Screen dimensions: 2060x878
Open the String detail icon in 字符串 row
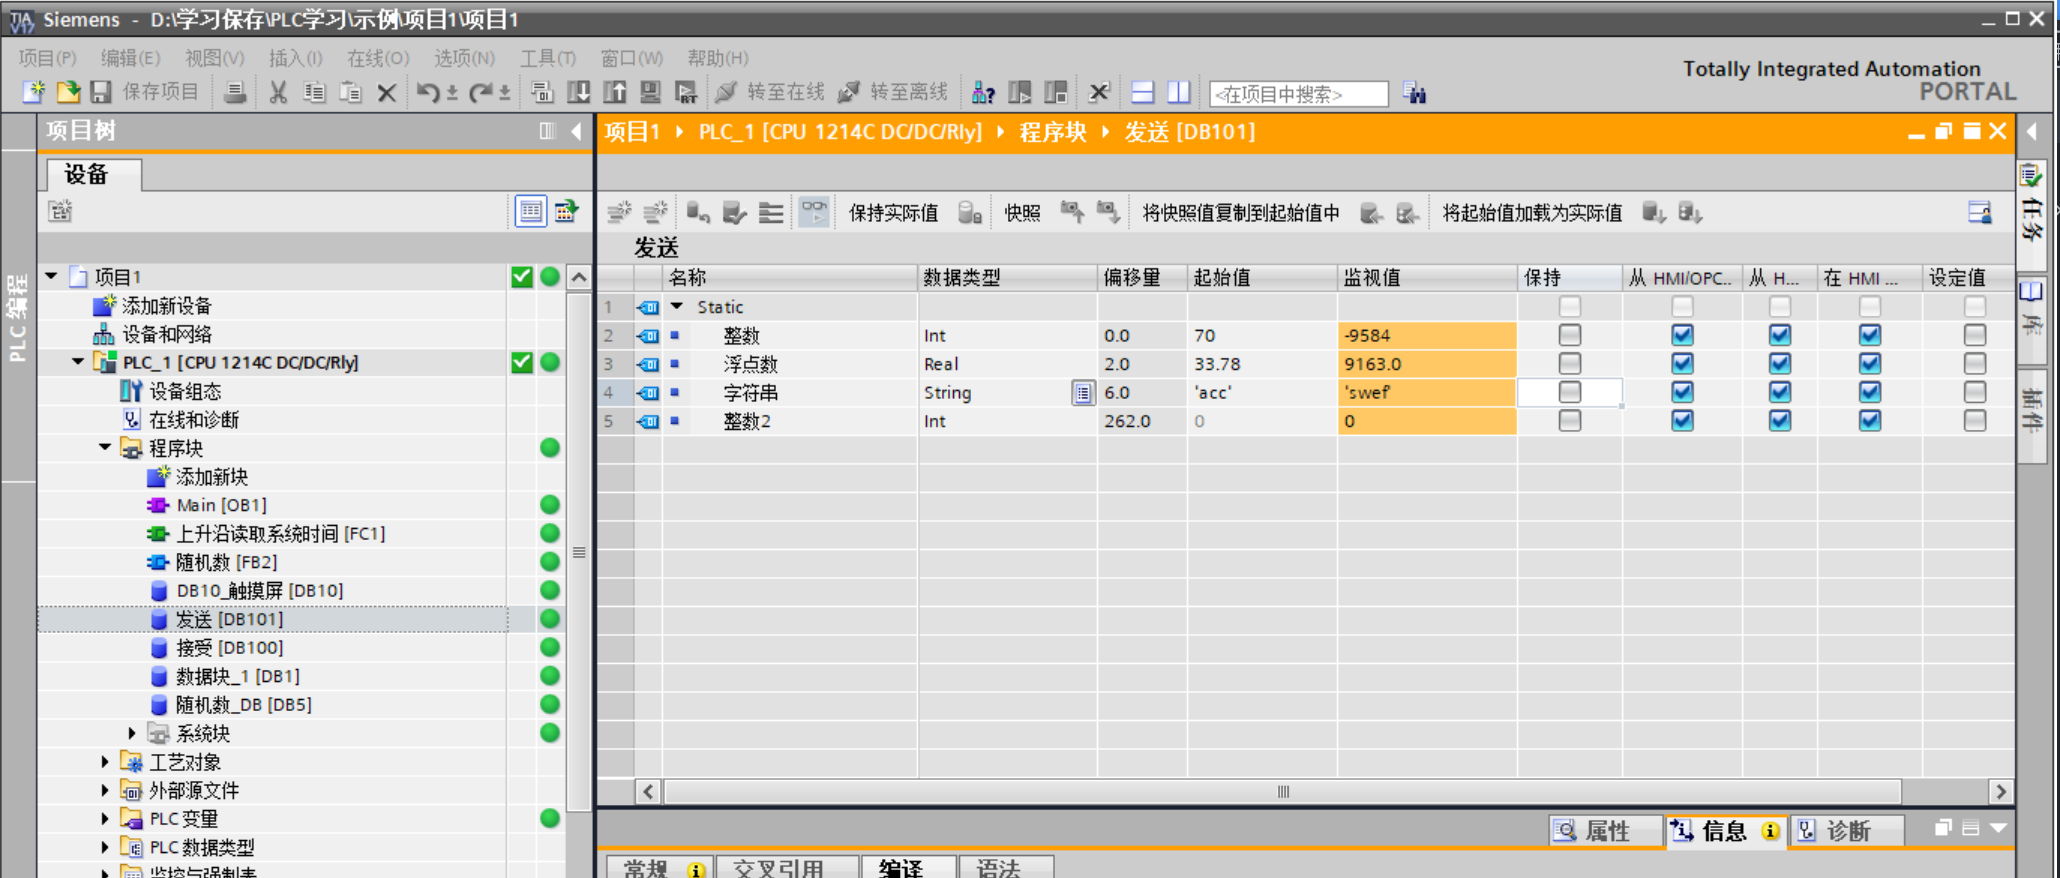[1083, 393]
